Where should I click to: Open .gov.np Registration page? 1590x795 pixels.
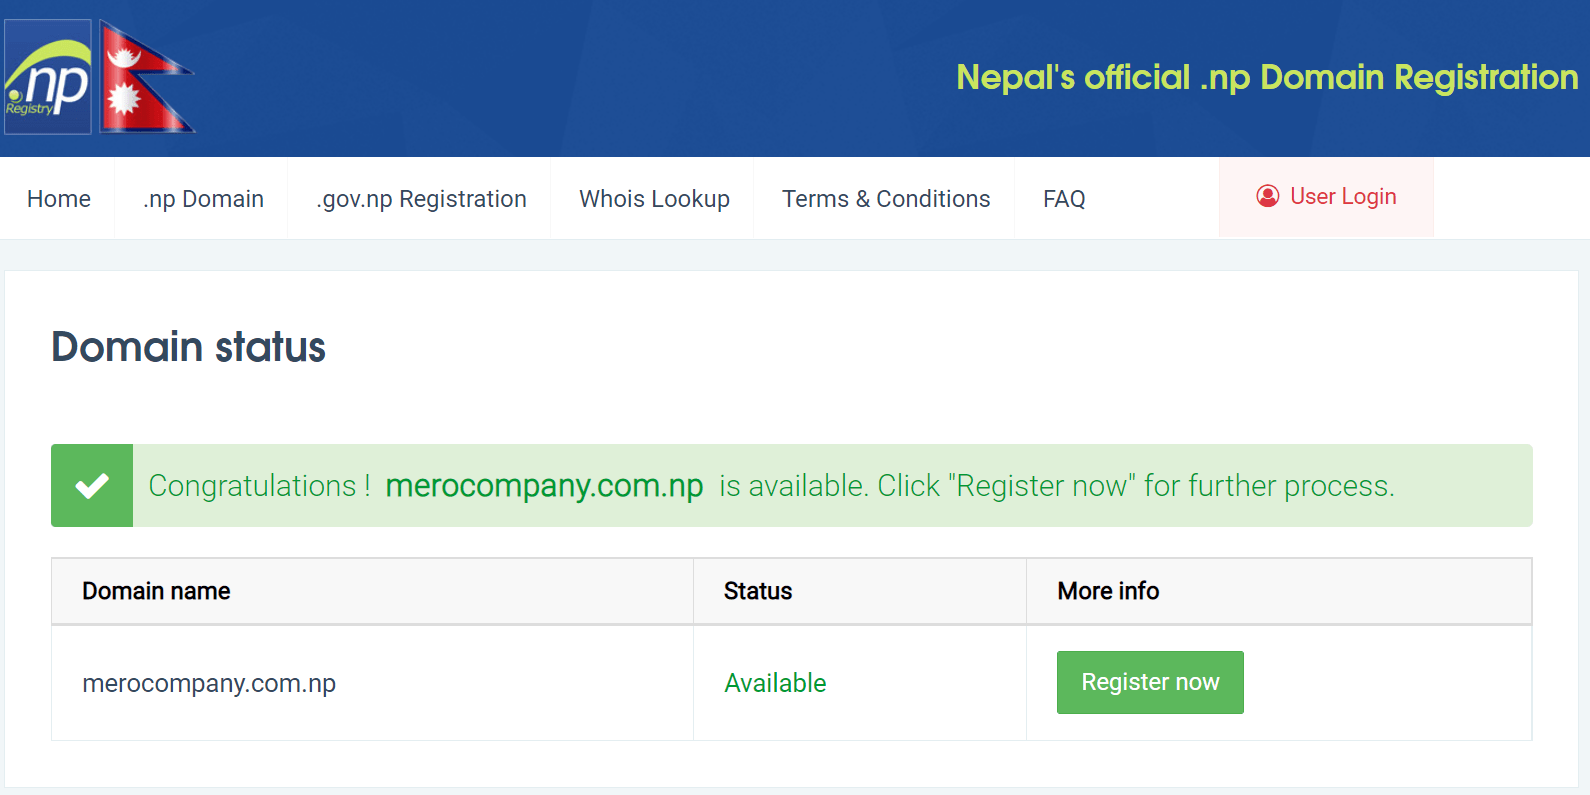point(421,199)
